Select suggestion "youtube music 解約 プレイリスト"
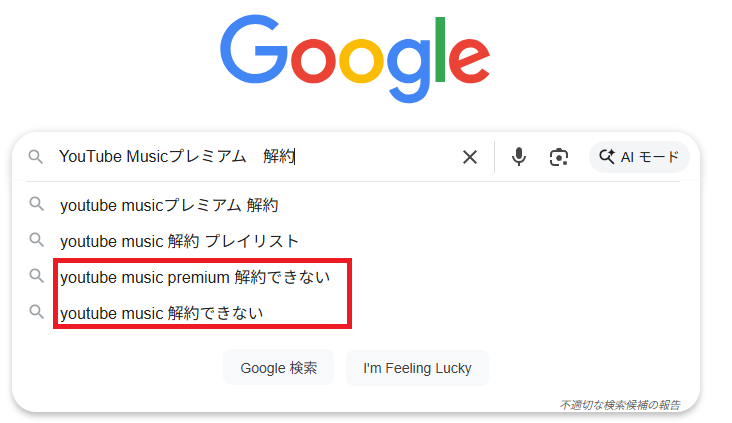 coord(179,241)
